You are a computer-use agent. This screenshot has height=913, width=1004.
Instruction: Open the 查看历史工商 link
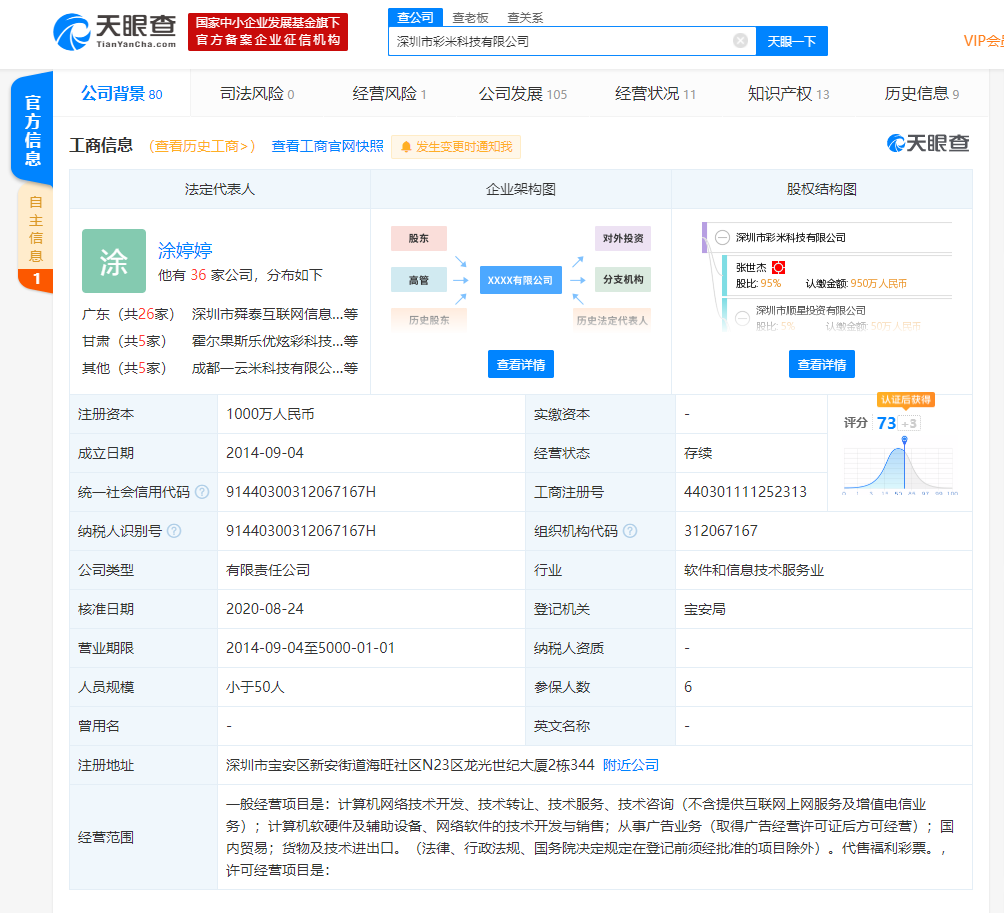coord(202,146)
